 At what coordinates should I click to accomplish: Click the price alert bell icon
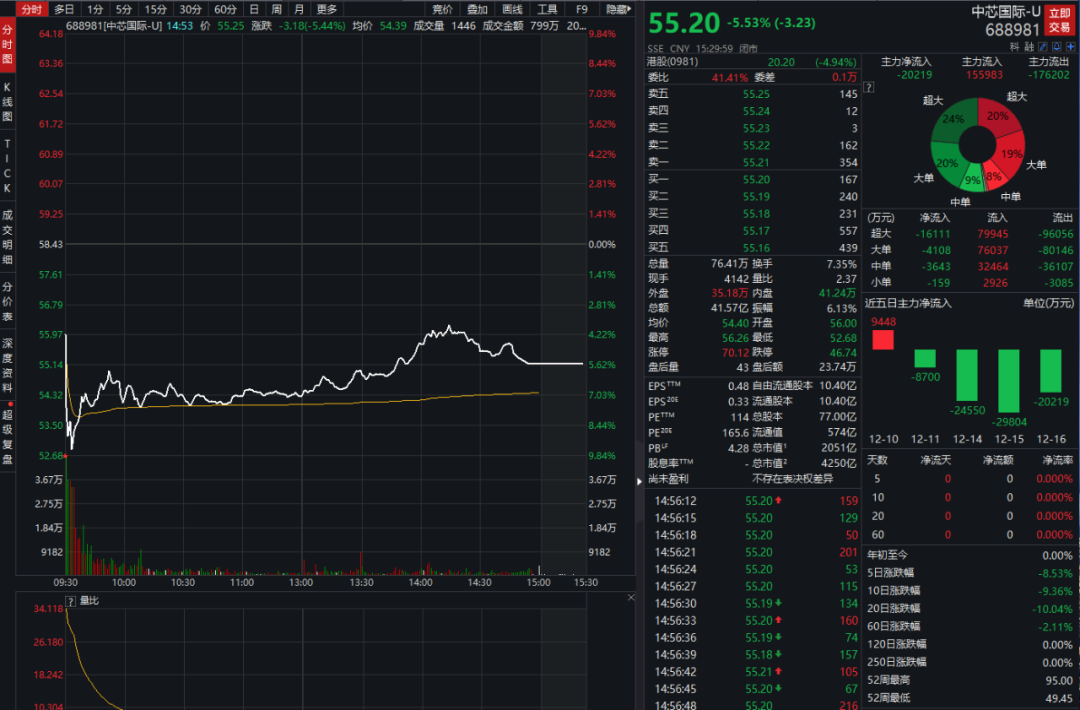pos(1057,46)
